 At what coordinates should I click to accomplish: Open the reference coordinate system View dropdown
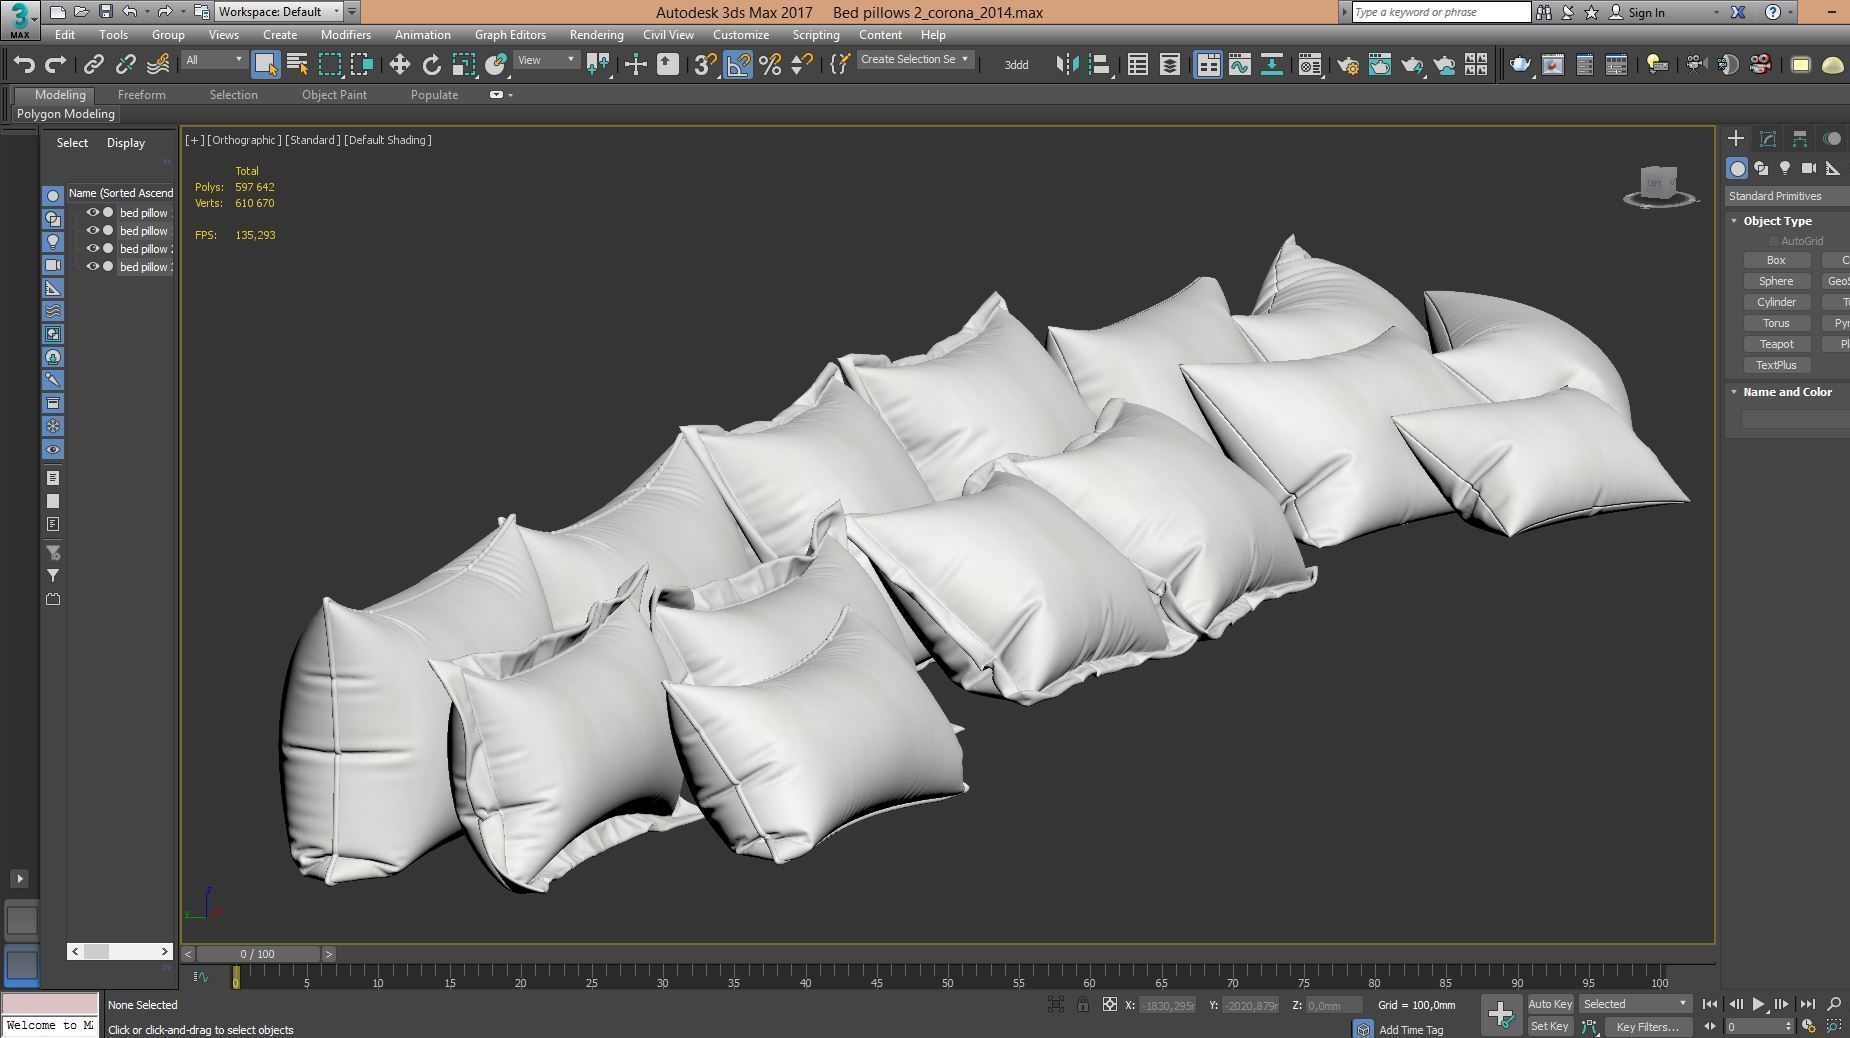[x=546, y=60]
